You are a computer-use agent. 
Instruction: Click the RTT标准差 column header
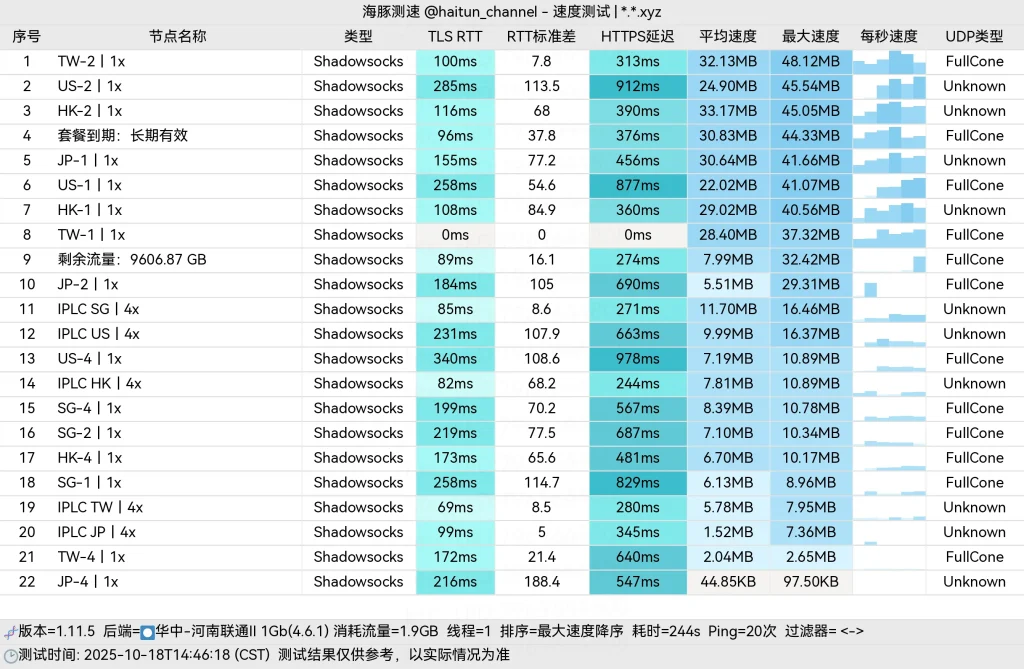click(541, 37)
